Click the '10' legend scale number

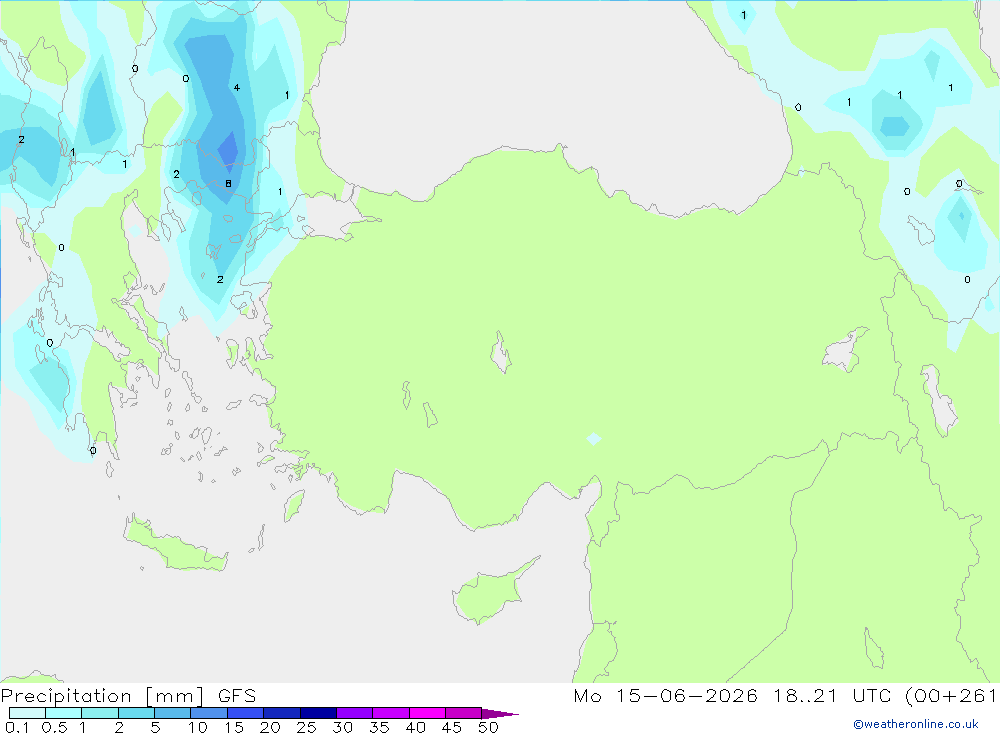point(198,727)
